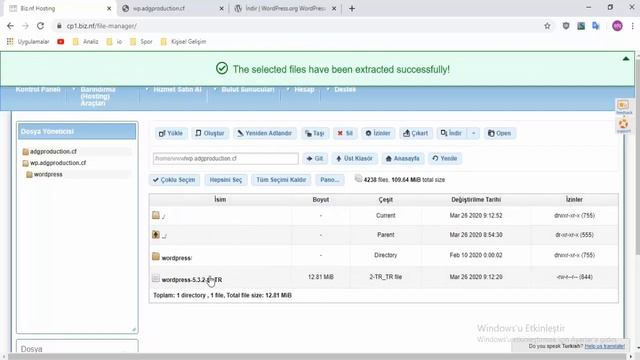
Task: Open a new browser tab
Action: (x=352, y=9)
